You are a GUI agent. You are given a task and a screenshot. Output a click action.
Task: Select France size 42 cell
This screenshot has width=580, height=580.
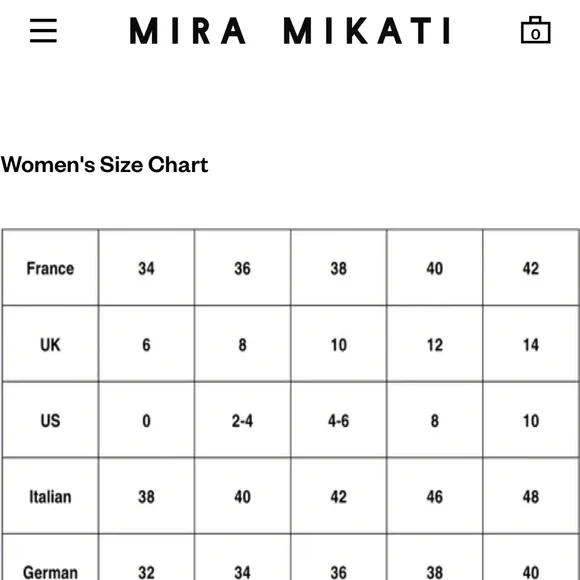[531, 268]
